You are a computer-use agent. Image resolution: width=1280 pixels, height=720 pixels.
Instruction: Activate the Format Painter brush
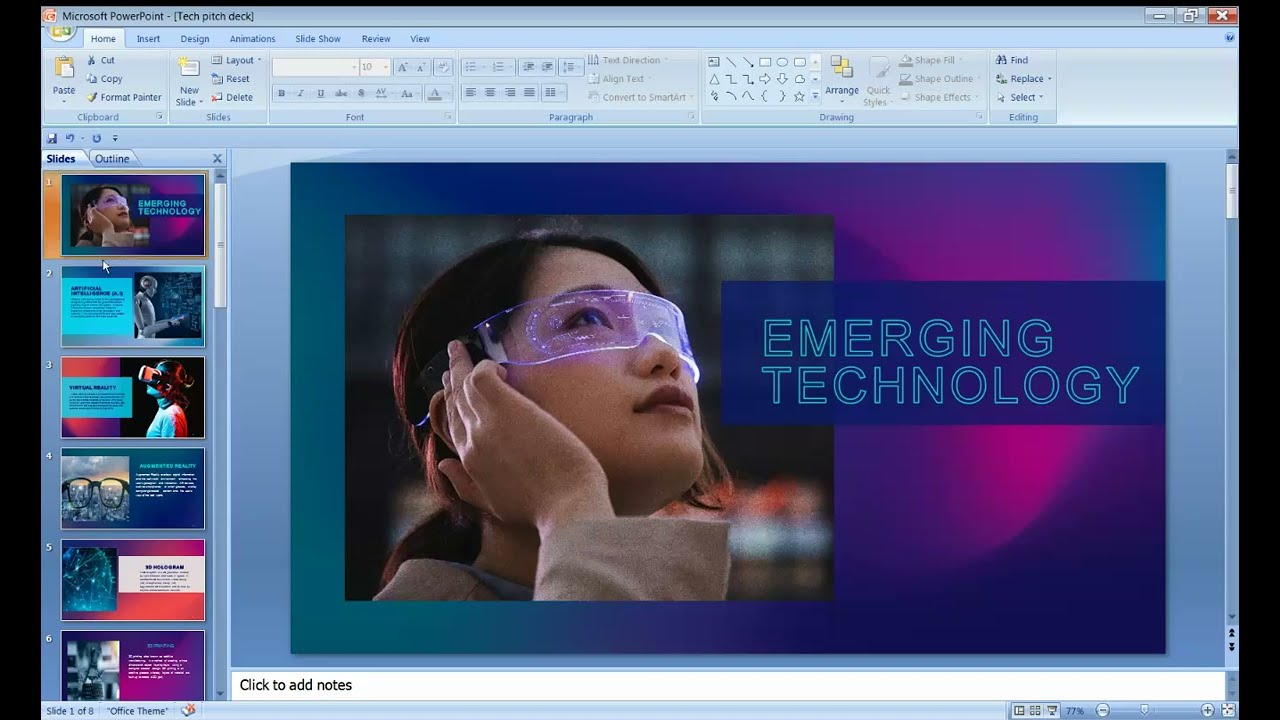(123, 97)
